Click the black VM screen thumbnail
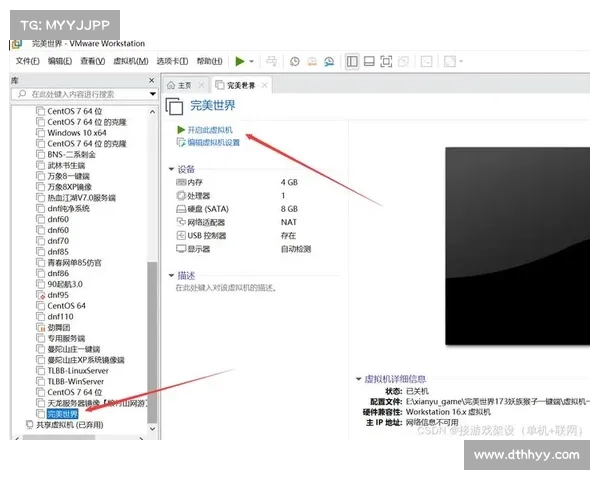The width and height of the screenshot is (600, 480). (x=517, y=246)
